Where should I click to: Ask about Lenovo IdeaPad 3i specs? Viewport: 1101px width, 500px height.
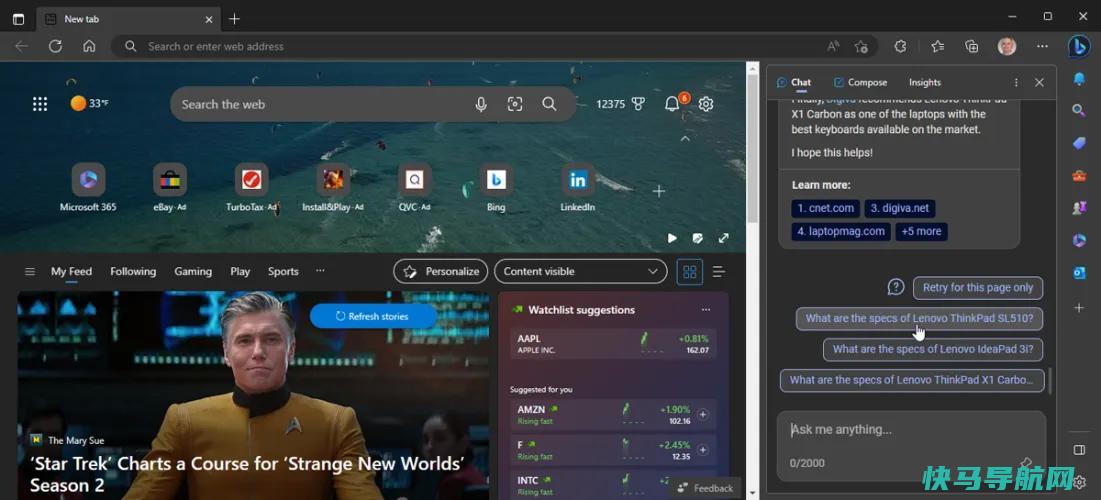(x=932, y=349)
